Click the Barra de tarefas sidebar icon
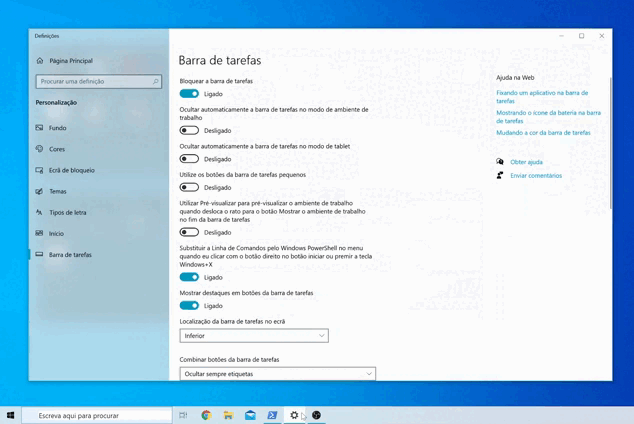This screenshot has height=424, width=634. (39, 254)
